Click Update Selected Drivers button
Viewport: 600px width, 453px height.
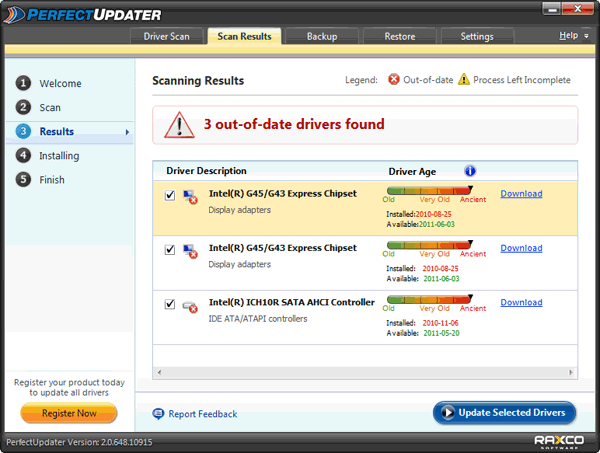tap(504, 412)
